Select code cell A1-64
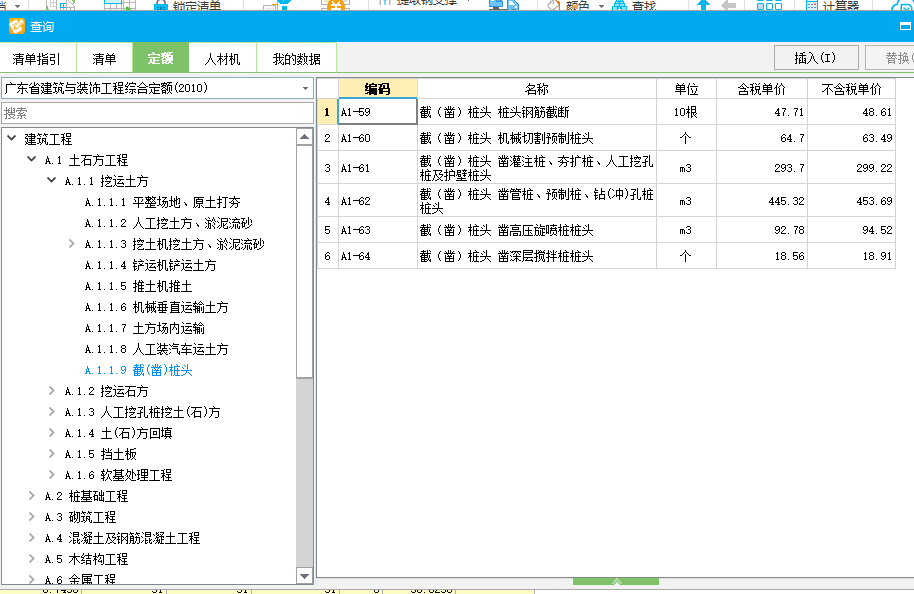The width and height of the screenshot is (914, 594). pos(377,255)
